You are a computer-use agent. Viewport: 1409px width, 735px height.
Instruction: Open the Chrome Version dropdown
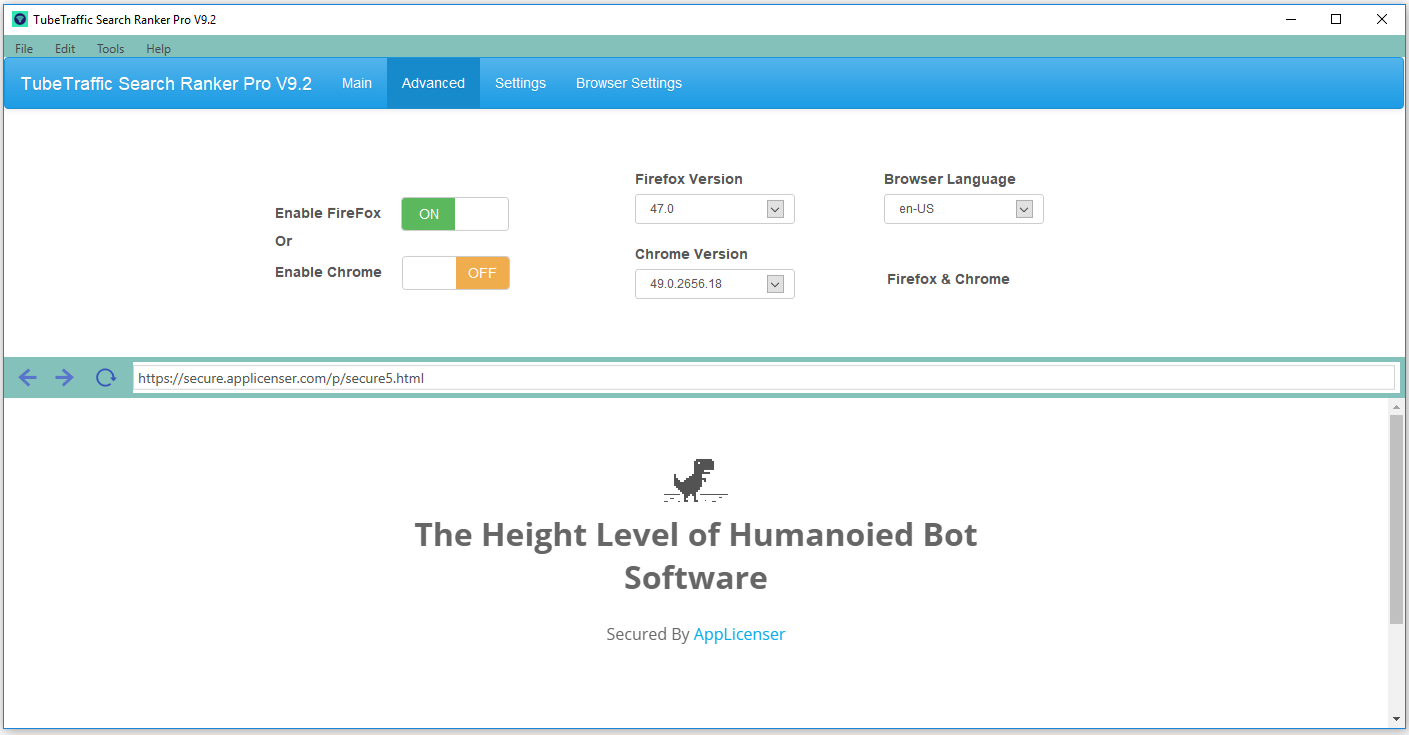tap(774, 284)
